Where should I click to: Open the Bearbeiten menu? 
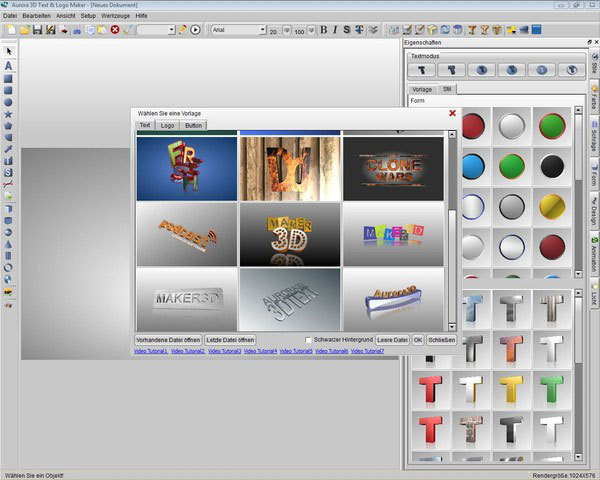click(x=36, y=16)
